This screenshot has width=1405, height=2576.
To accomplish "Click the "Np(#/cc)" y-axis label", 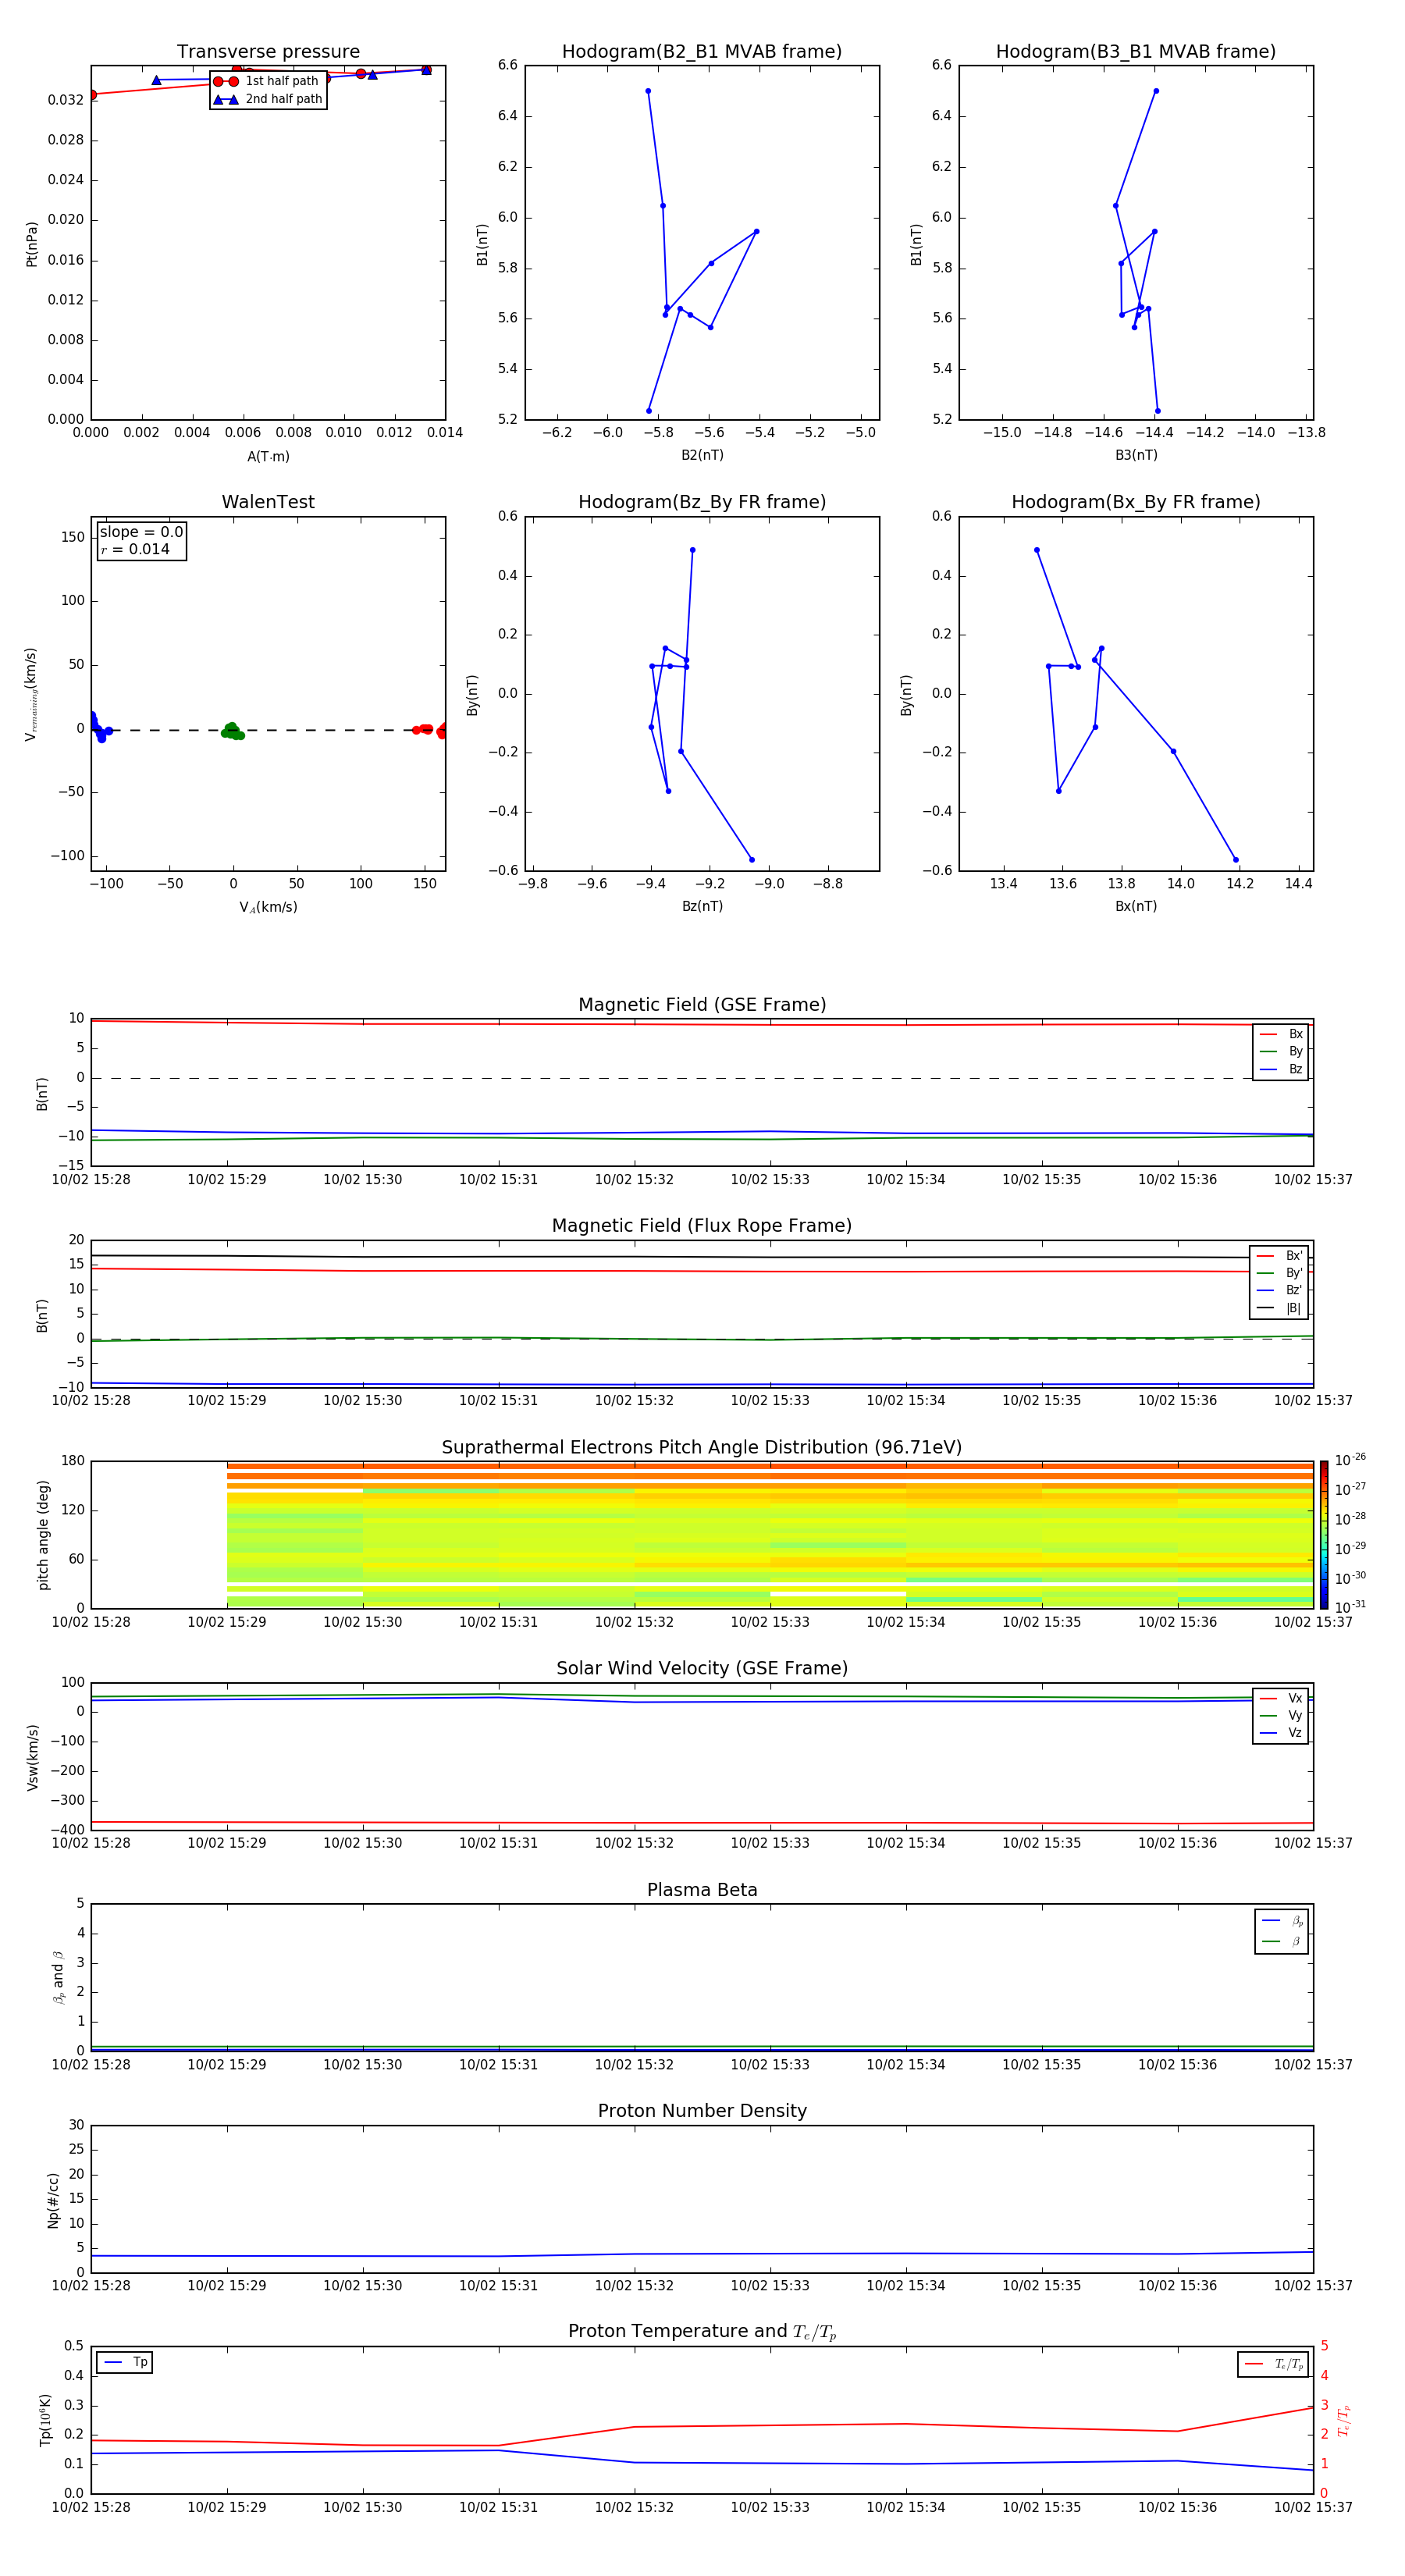I will pos(54,2200).
